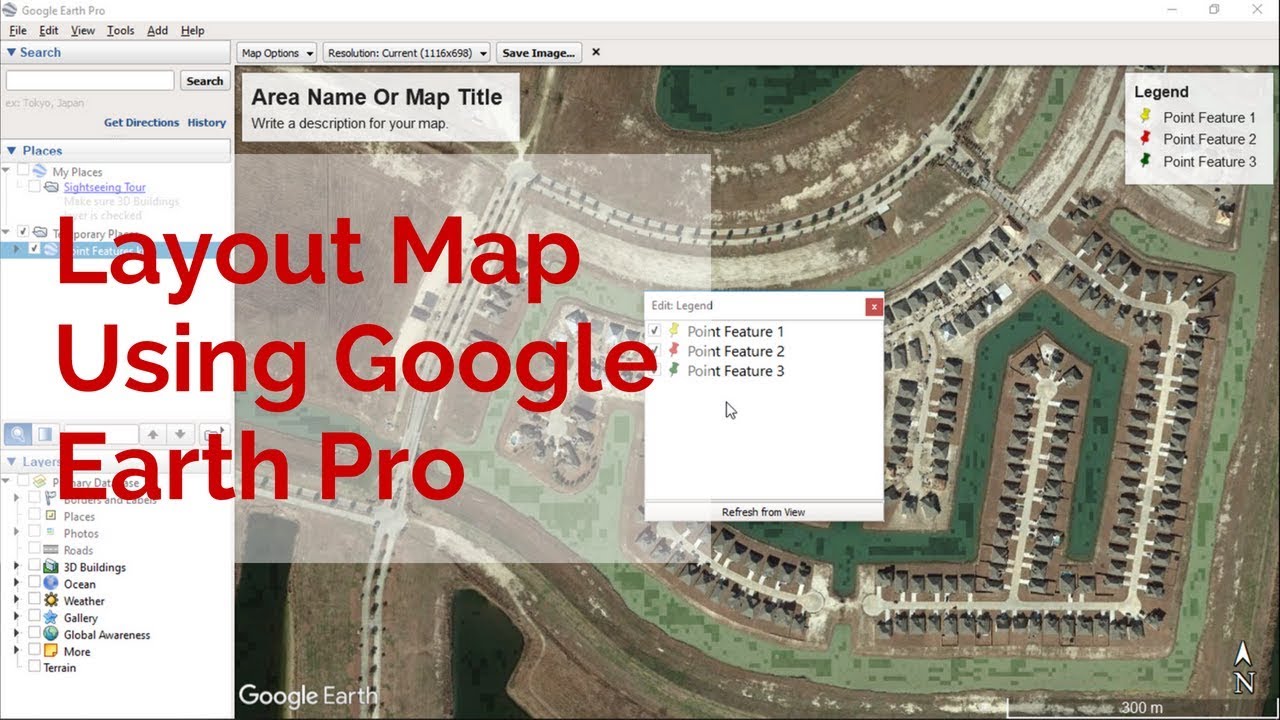Click red pushpin in Edit Legend dialog

tap(674, 350)
